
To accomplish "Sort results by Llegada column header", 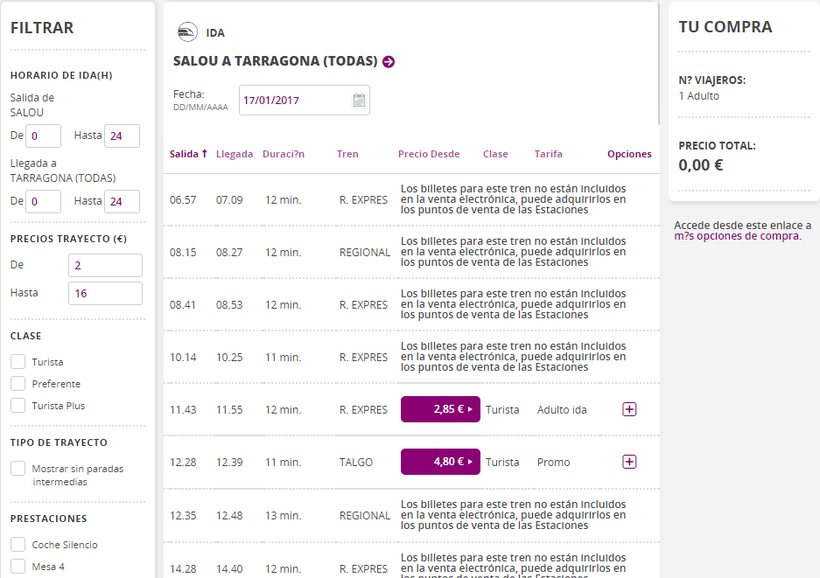I will point(234,154).
